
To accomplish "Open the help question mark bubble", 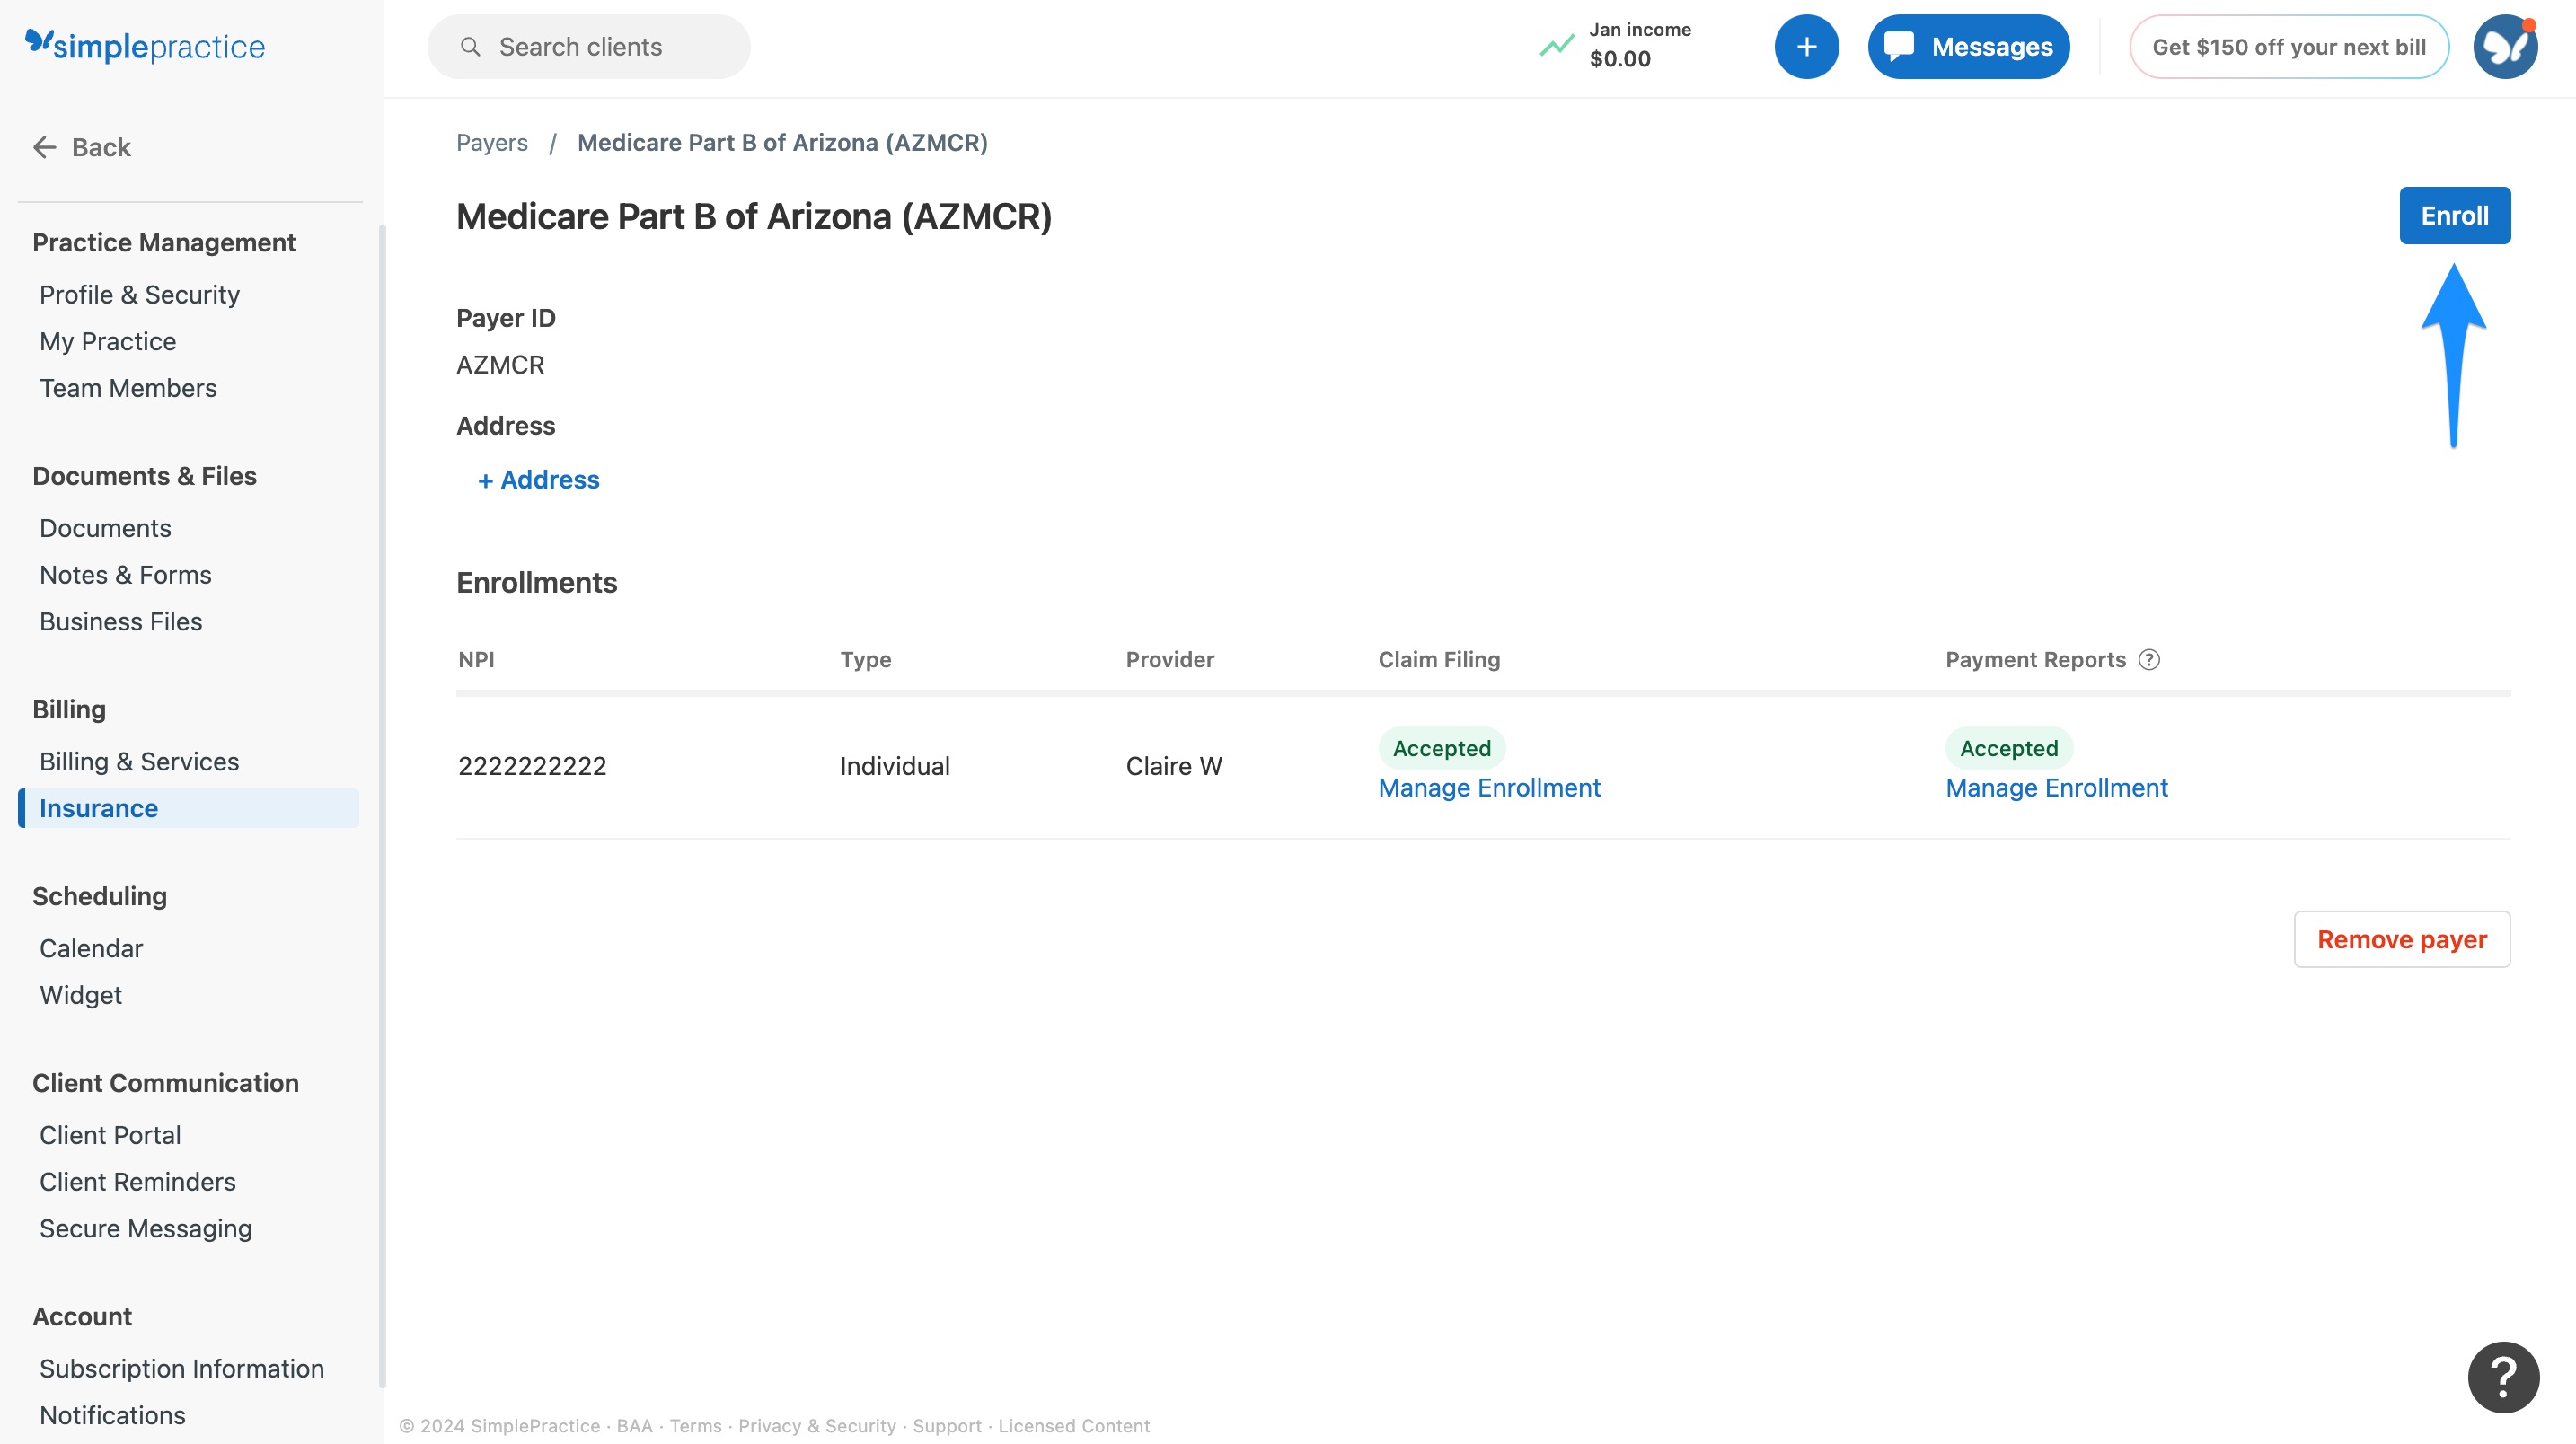I will click(2502, 1377).
